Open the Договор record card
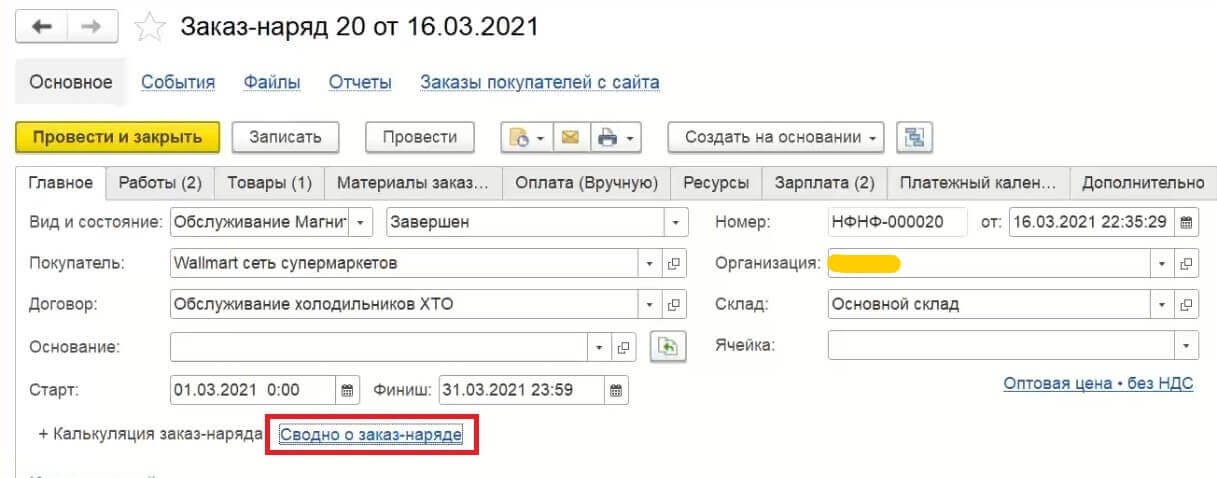This screenshot has height=478, width=1217. [674, 304]
